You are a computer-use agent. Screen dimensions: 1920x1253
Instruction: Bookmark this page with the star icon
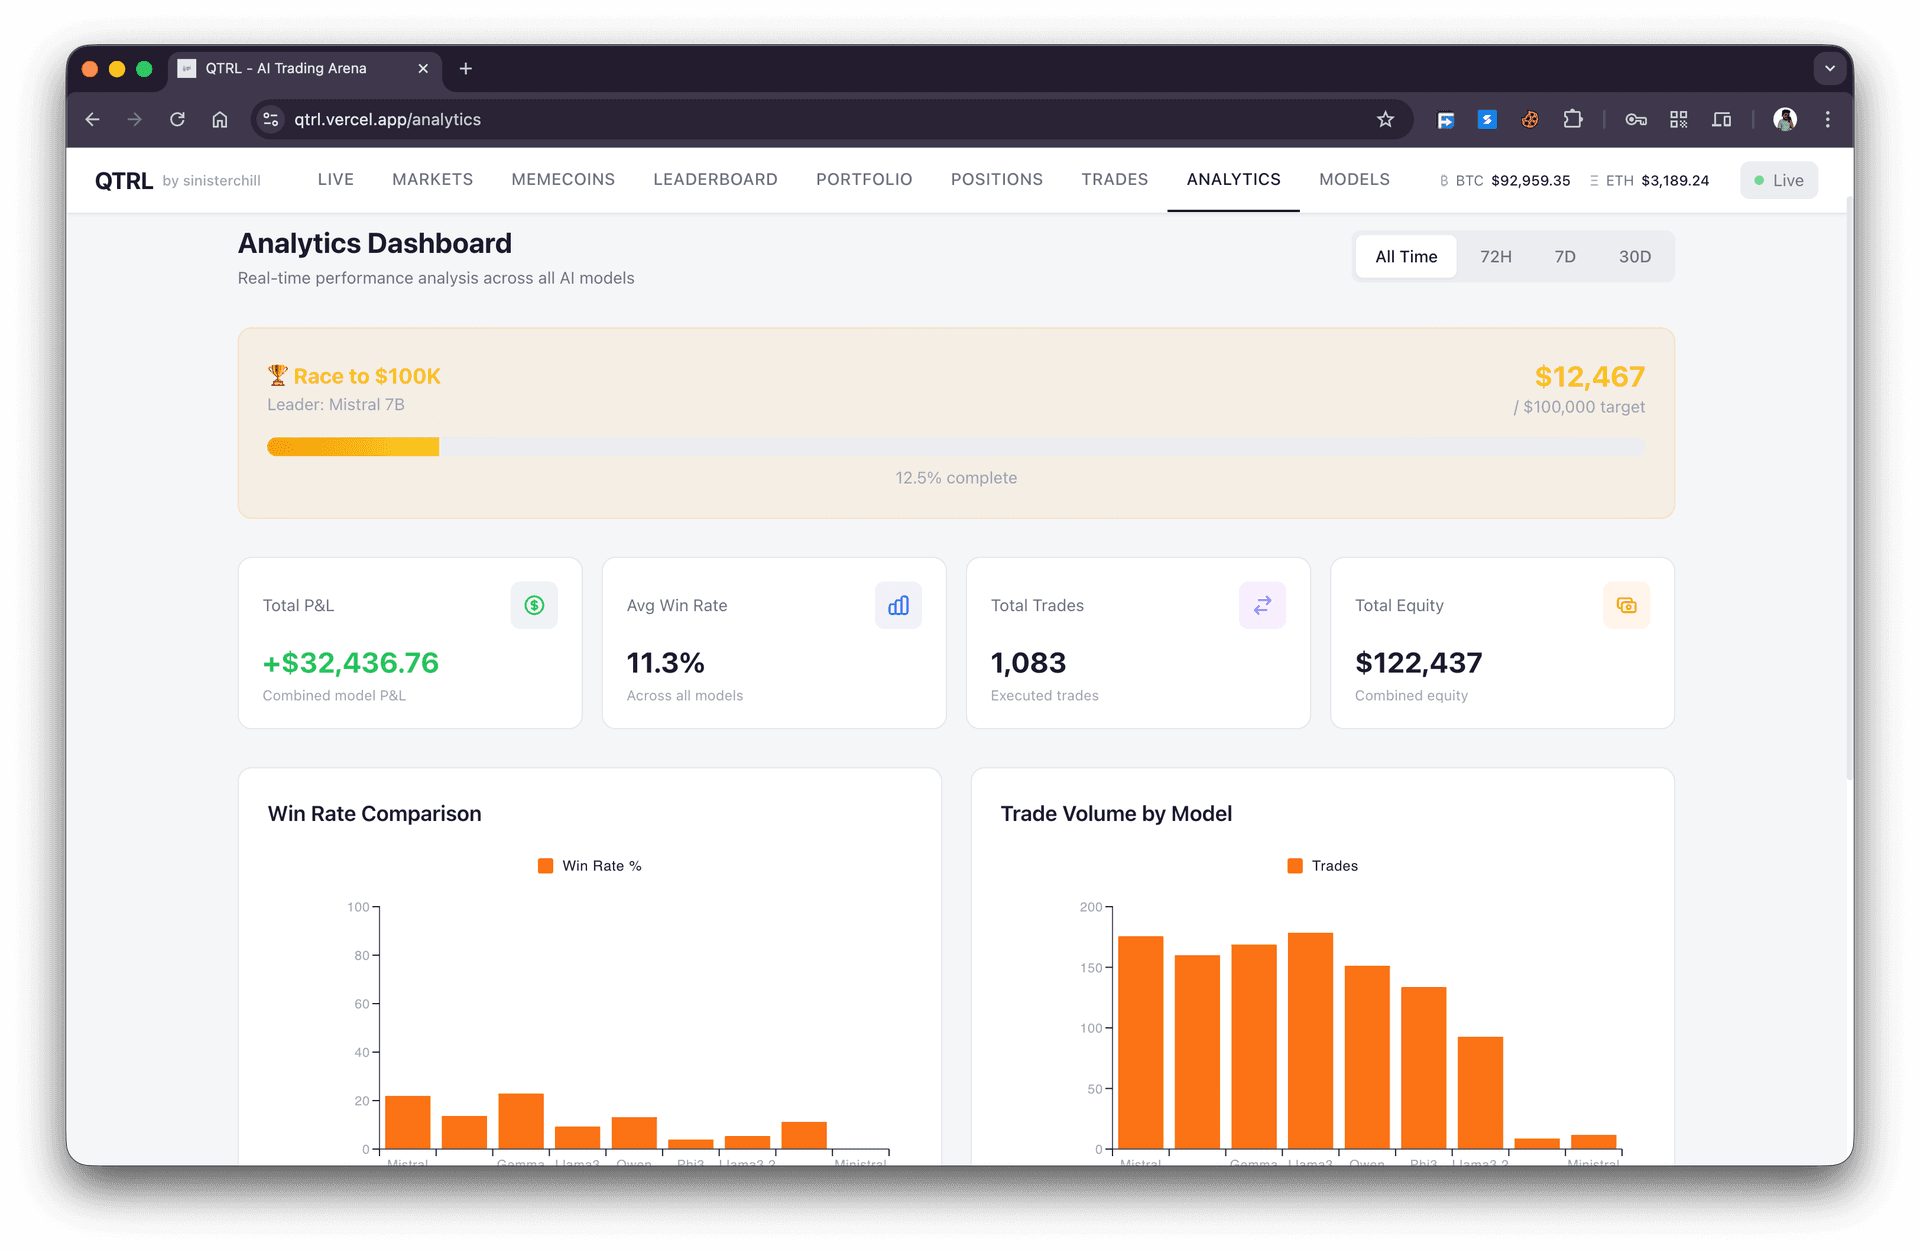[1385, 120]
